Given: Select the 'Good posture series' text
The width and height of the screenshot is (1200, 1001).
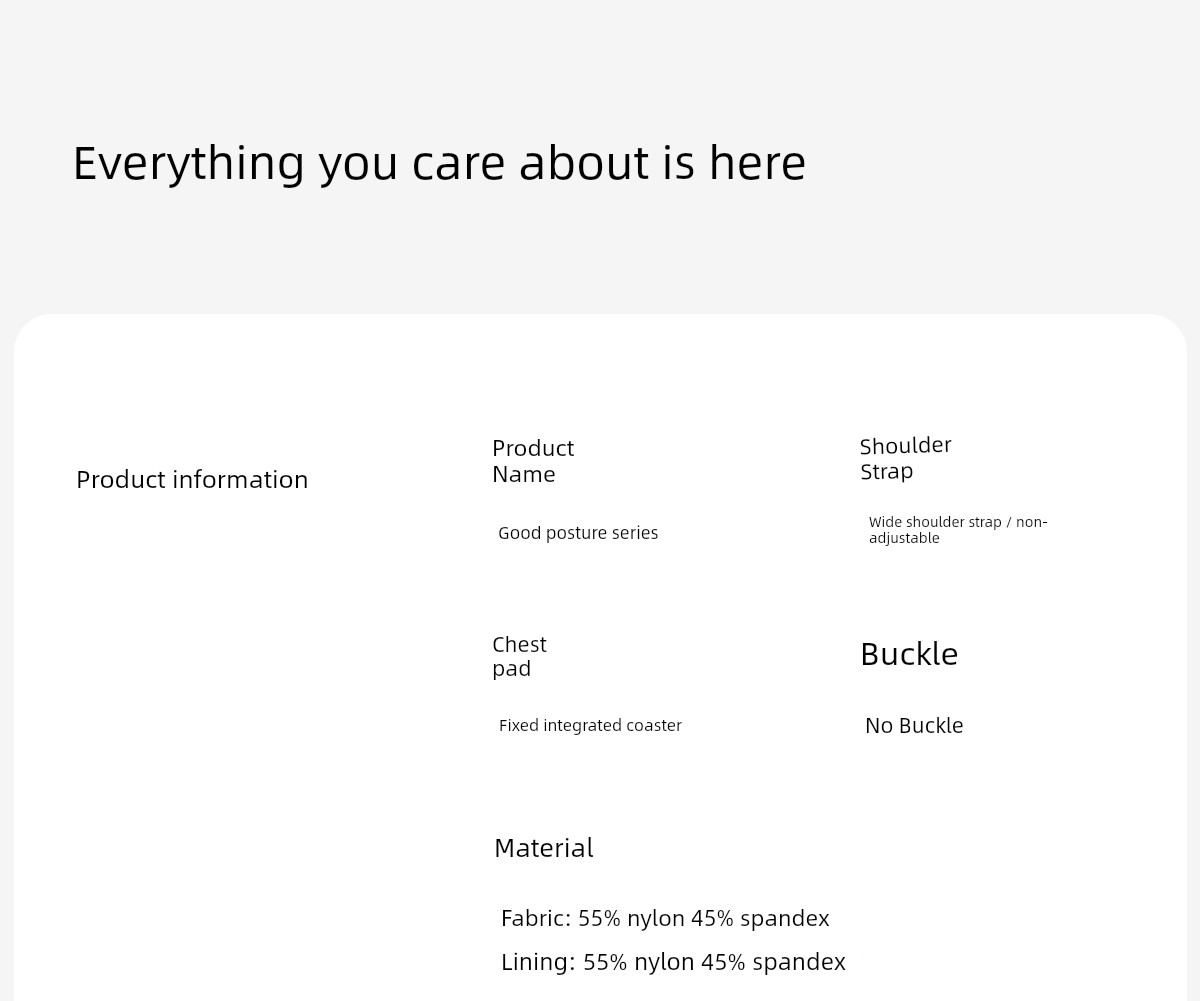Looking at the screenshot, I should 578,533.
